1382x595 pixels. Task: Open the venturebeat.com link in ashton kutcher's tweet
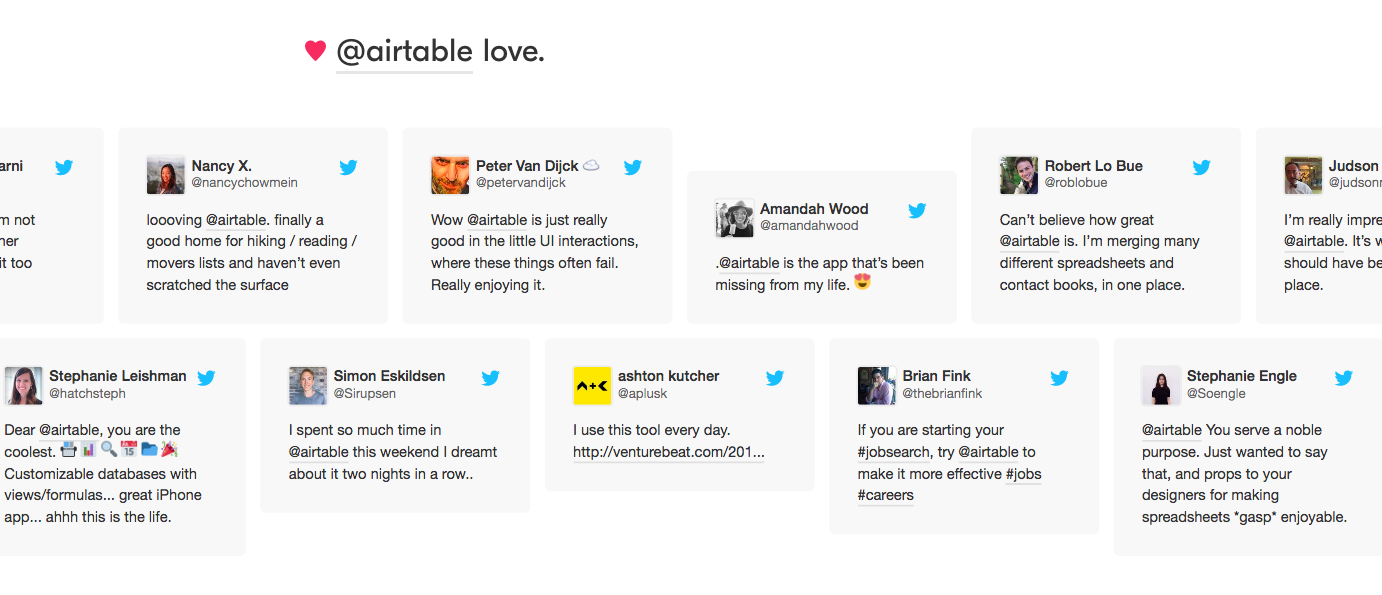coord(668,452)
